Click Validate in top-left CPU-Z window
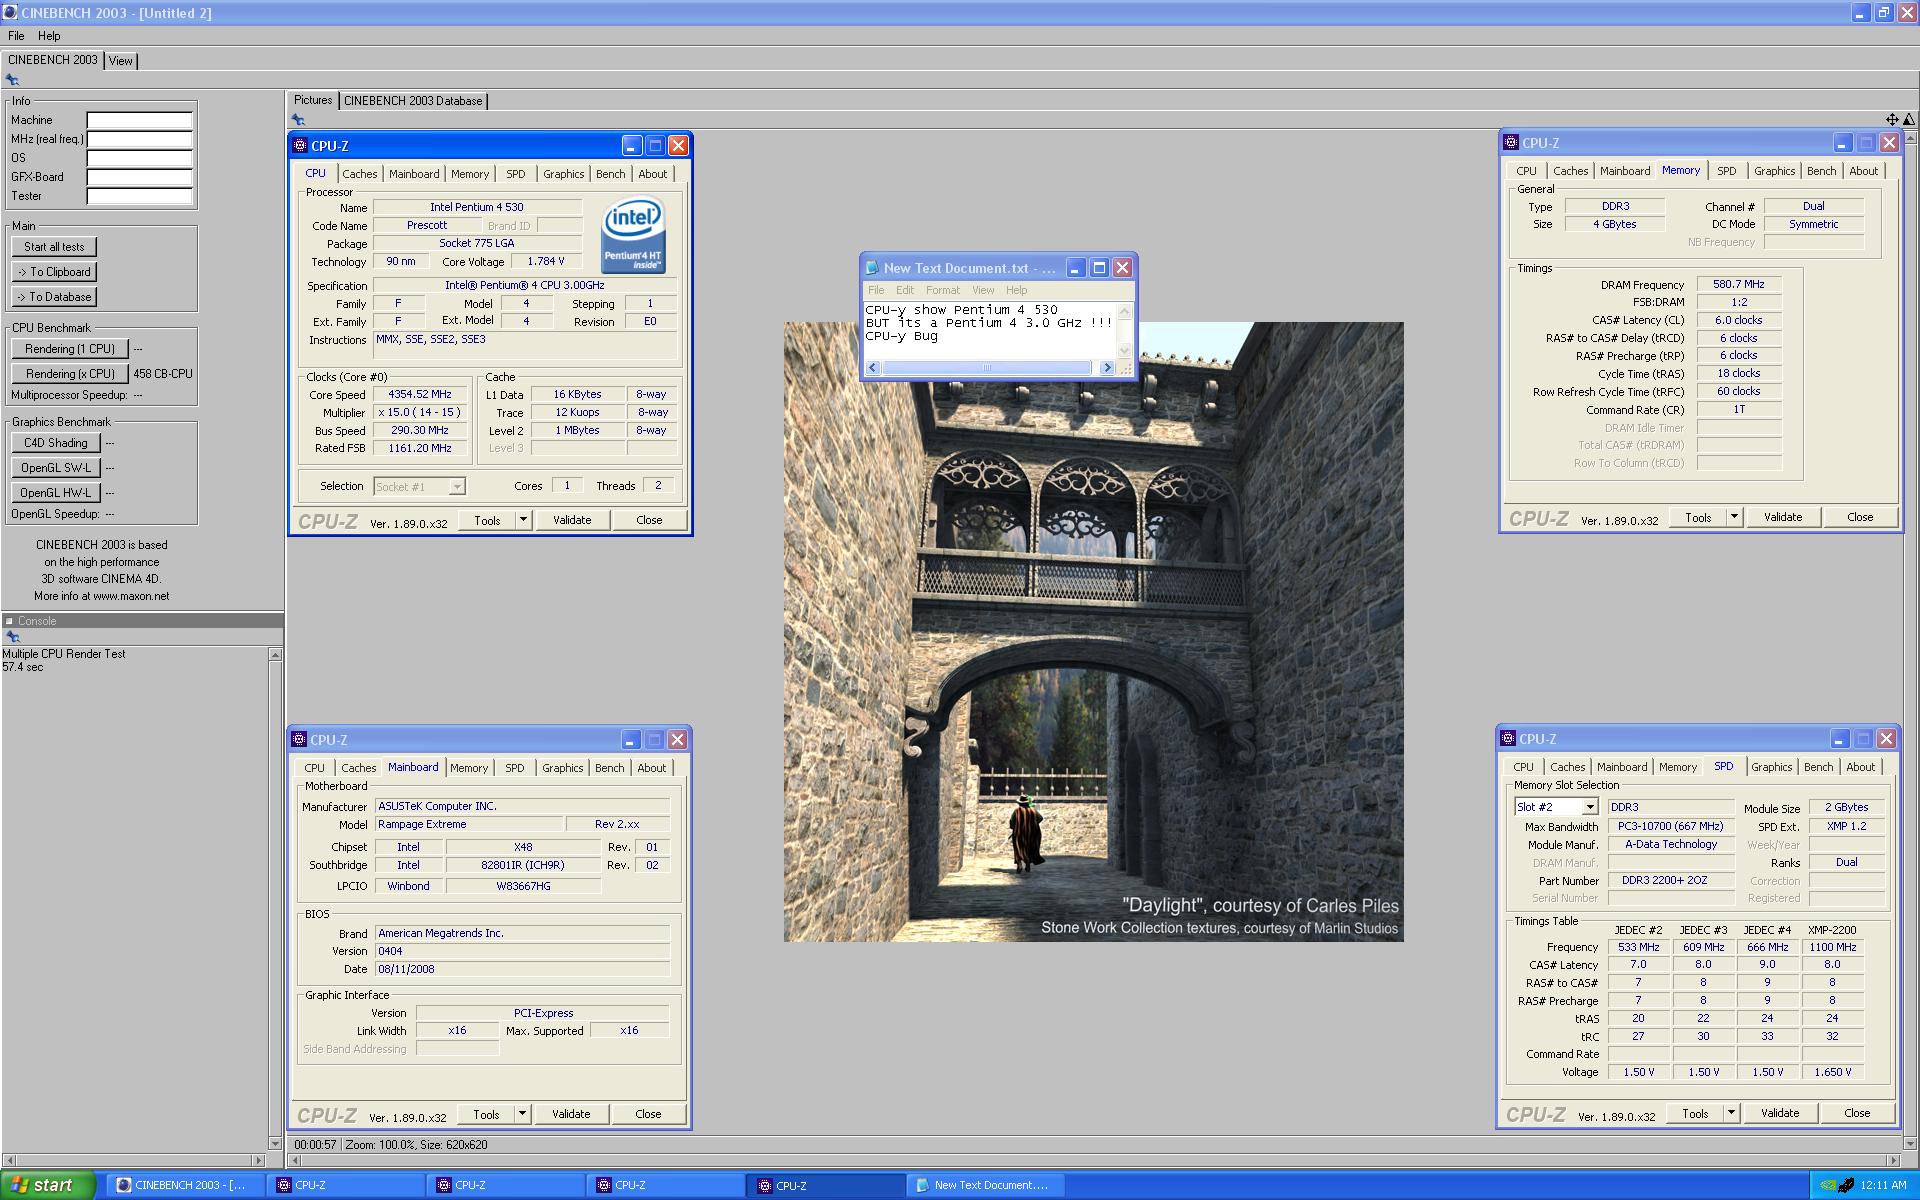The height and width of the screenshot is (1200, 1920). click(x=572, y=520)
